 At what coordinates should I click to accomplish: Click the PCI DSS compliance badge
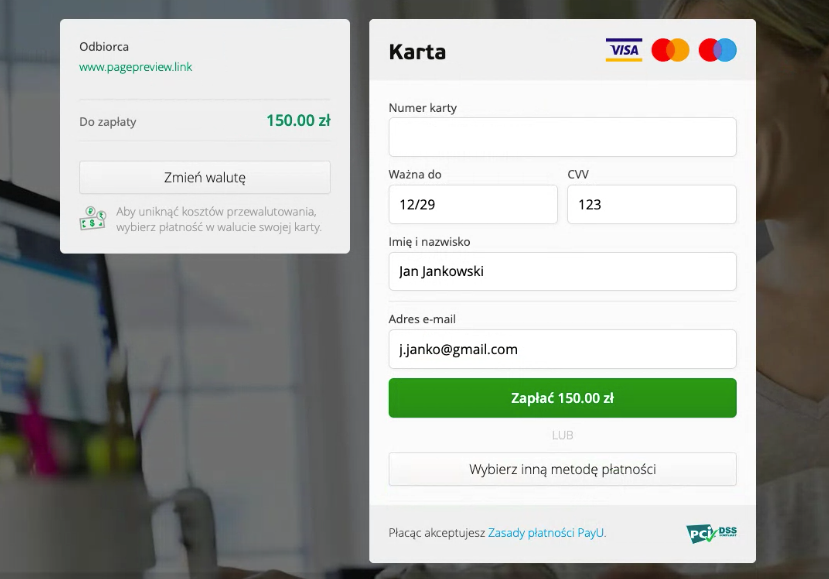click(x=711, y=534)
